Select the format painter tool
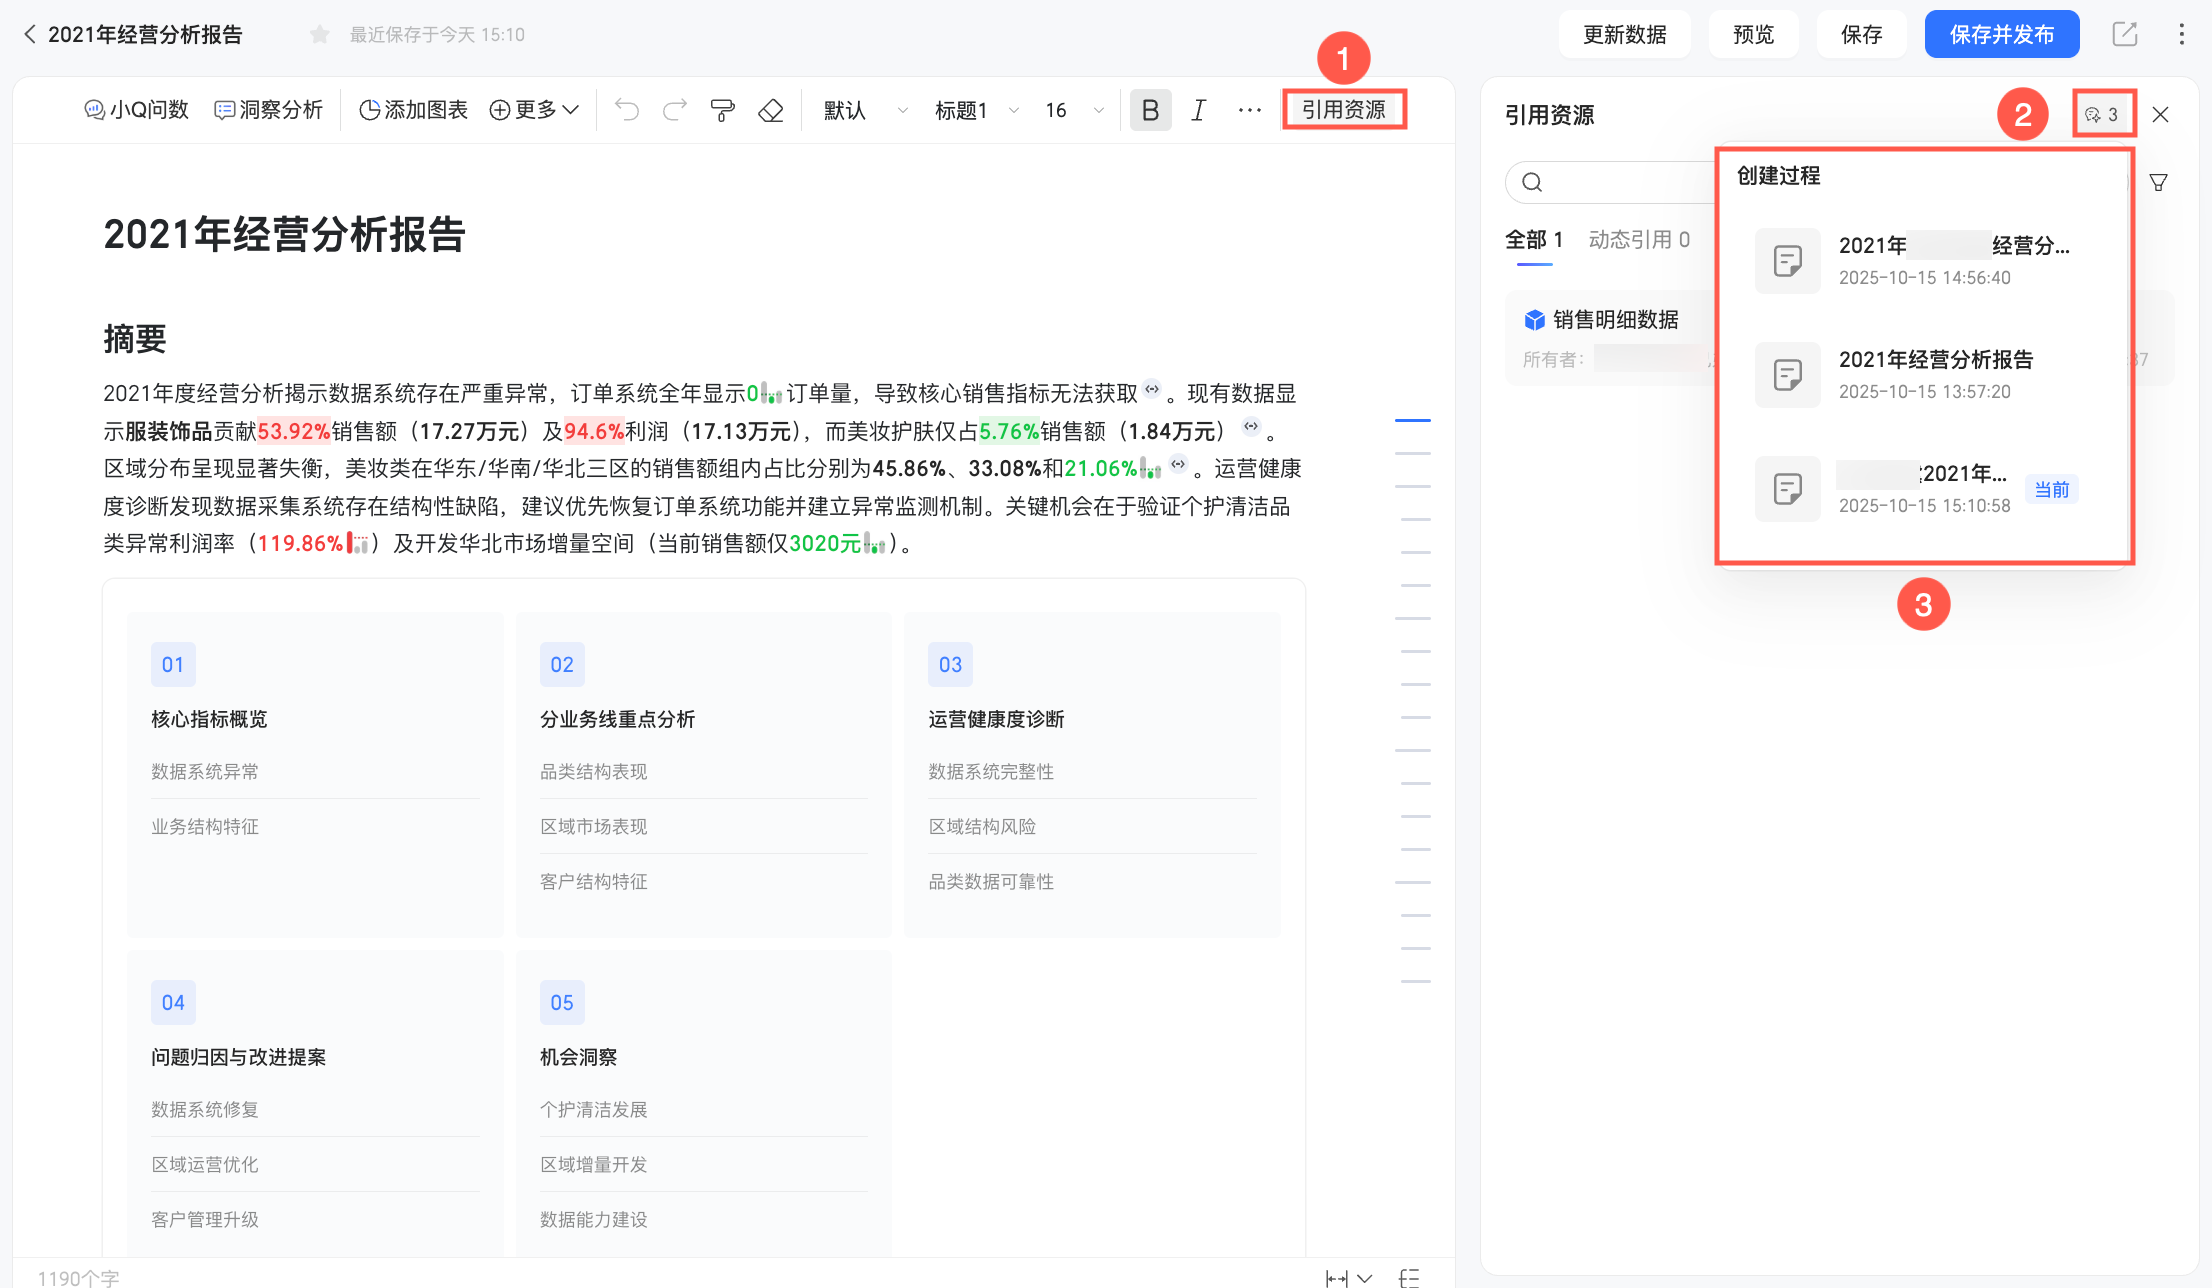2212x1288 pixels. coord(722,110)
